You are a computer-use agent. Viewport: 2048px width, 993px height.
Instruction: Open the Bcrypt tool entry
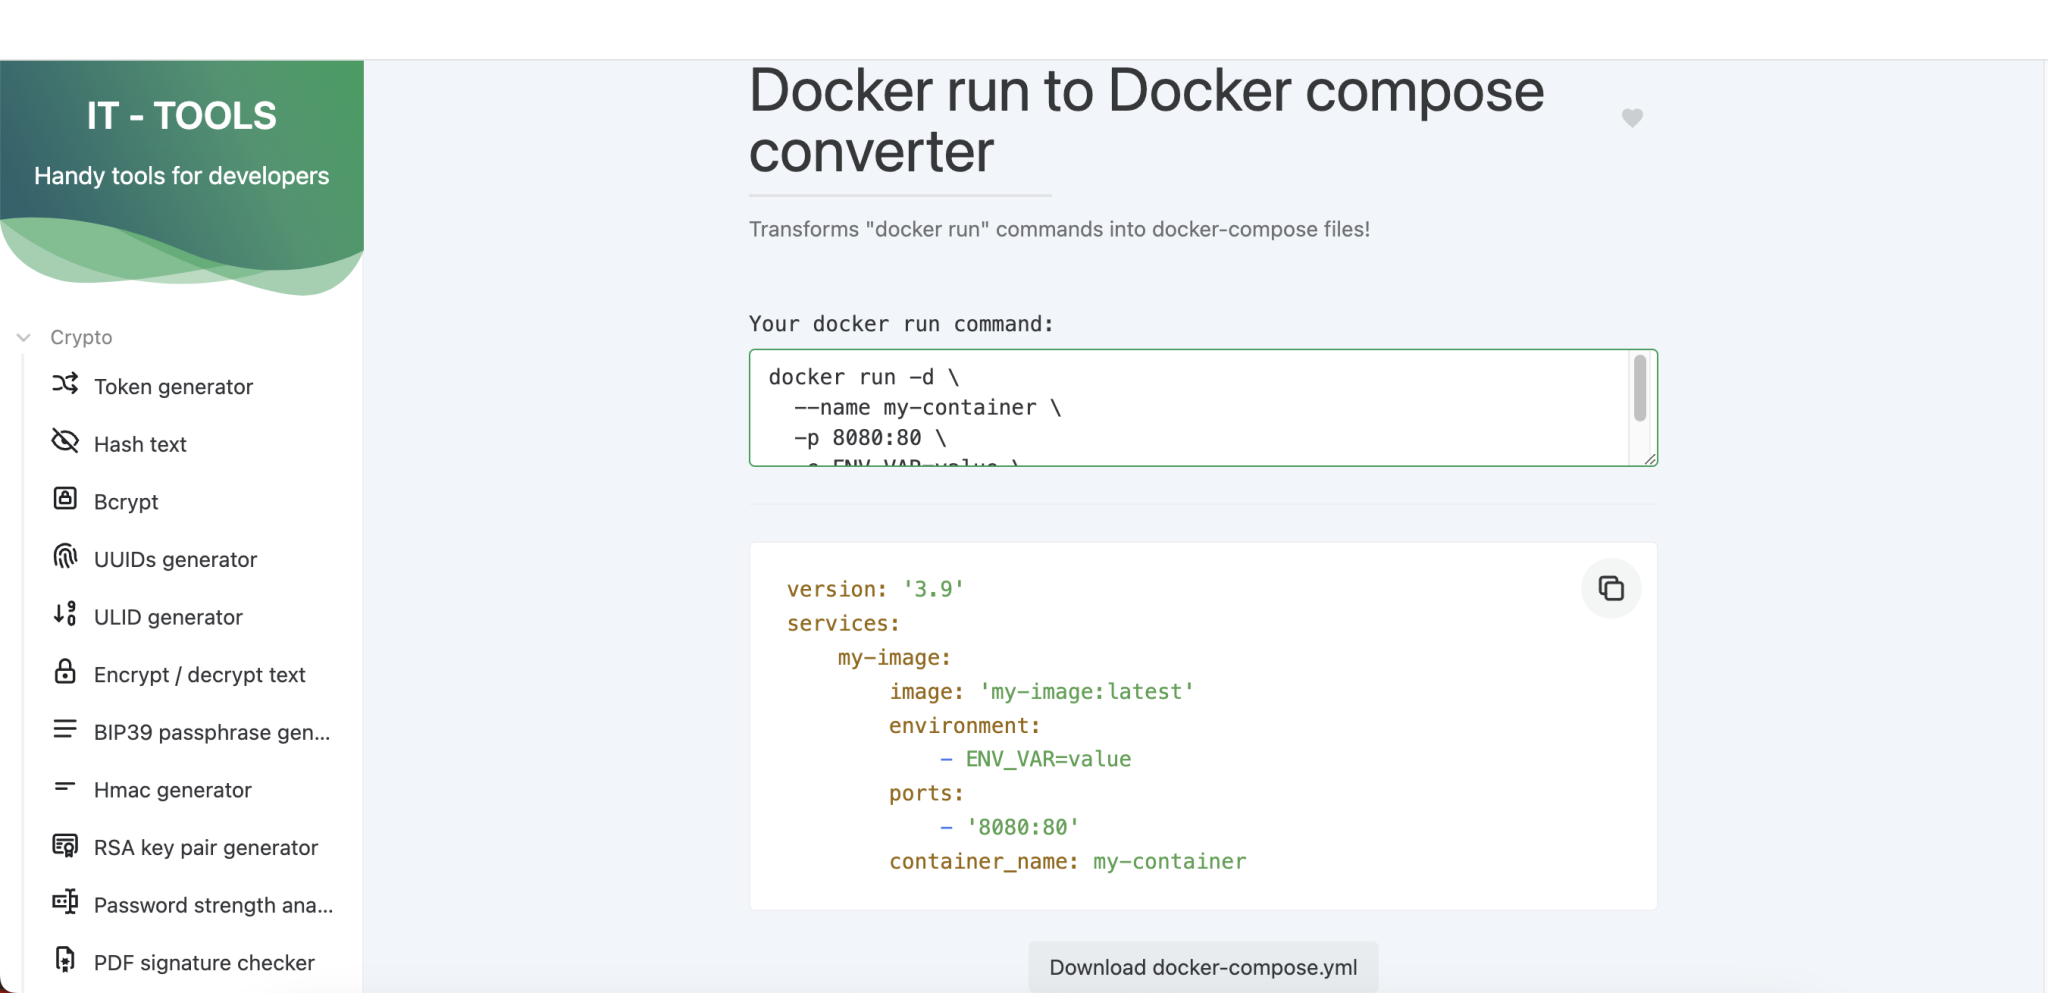point(125,500)
